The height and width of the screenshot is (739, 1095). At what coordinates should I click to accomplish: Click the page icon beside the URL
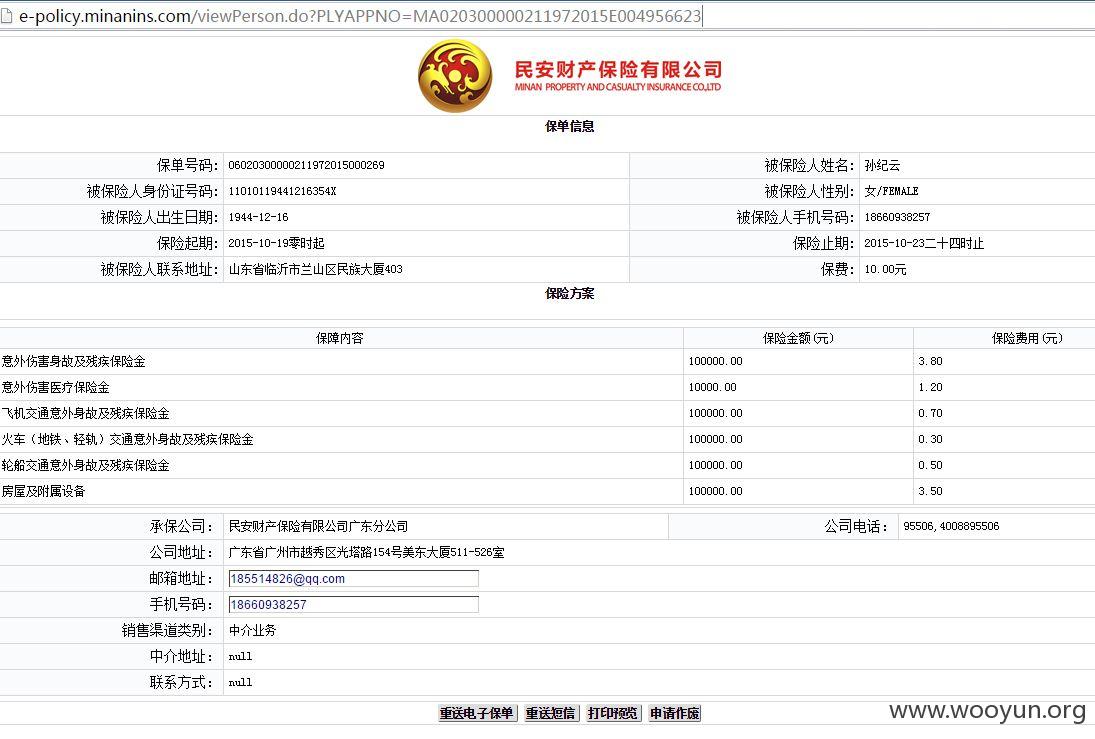pyautogui.click(x=6, y=15)
